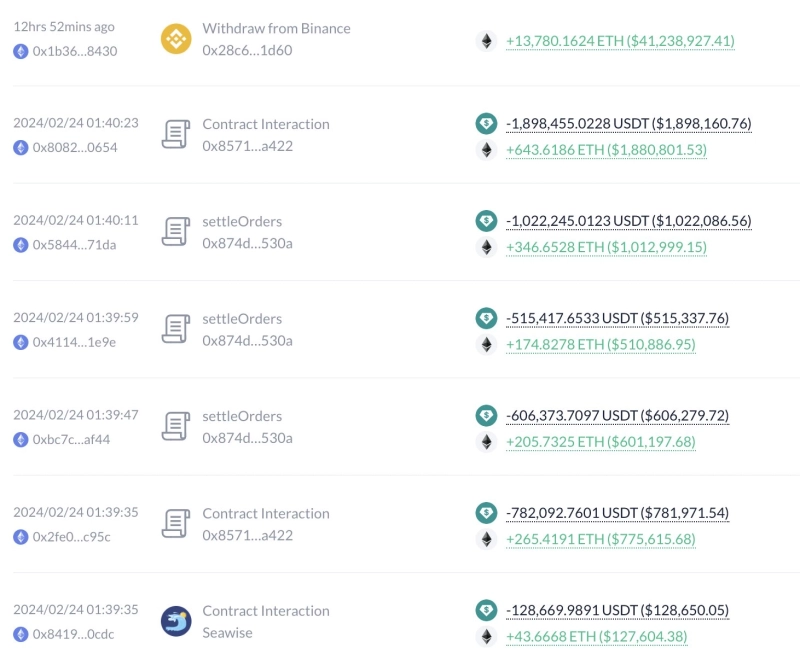Image resolution: width=800 pixels, height=665 pixels.
Task: Click the Binance logo icon
Action: (x=176, y=39)
